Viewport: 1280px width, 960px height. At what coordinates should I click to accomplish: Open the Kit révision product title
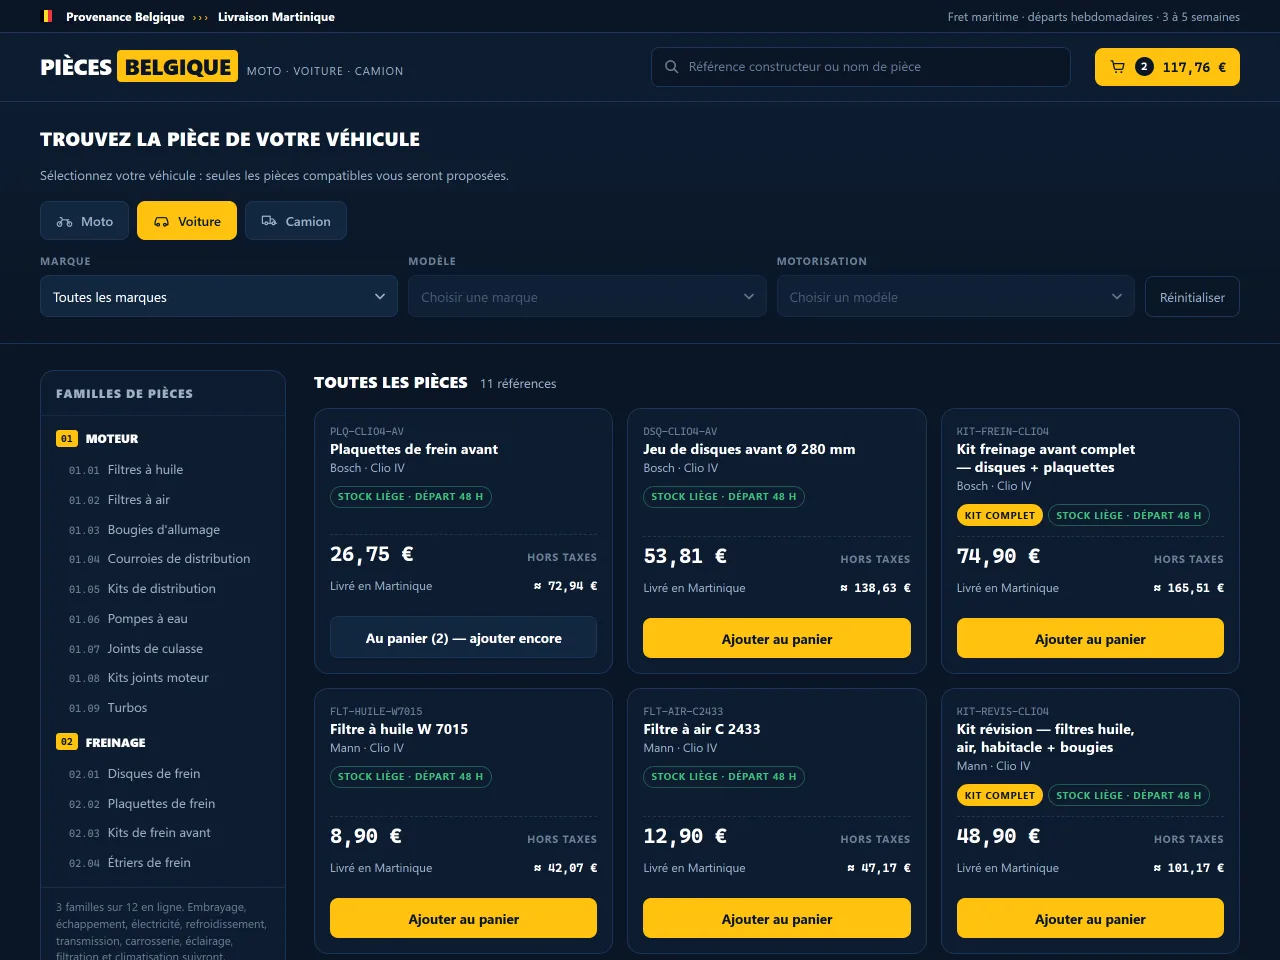point(1046,738)
